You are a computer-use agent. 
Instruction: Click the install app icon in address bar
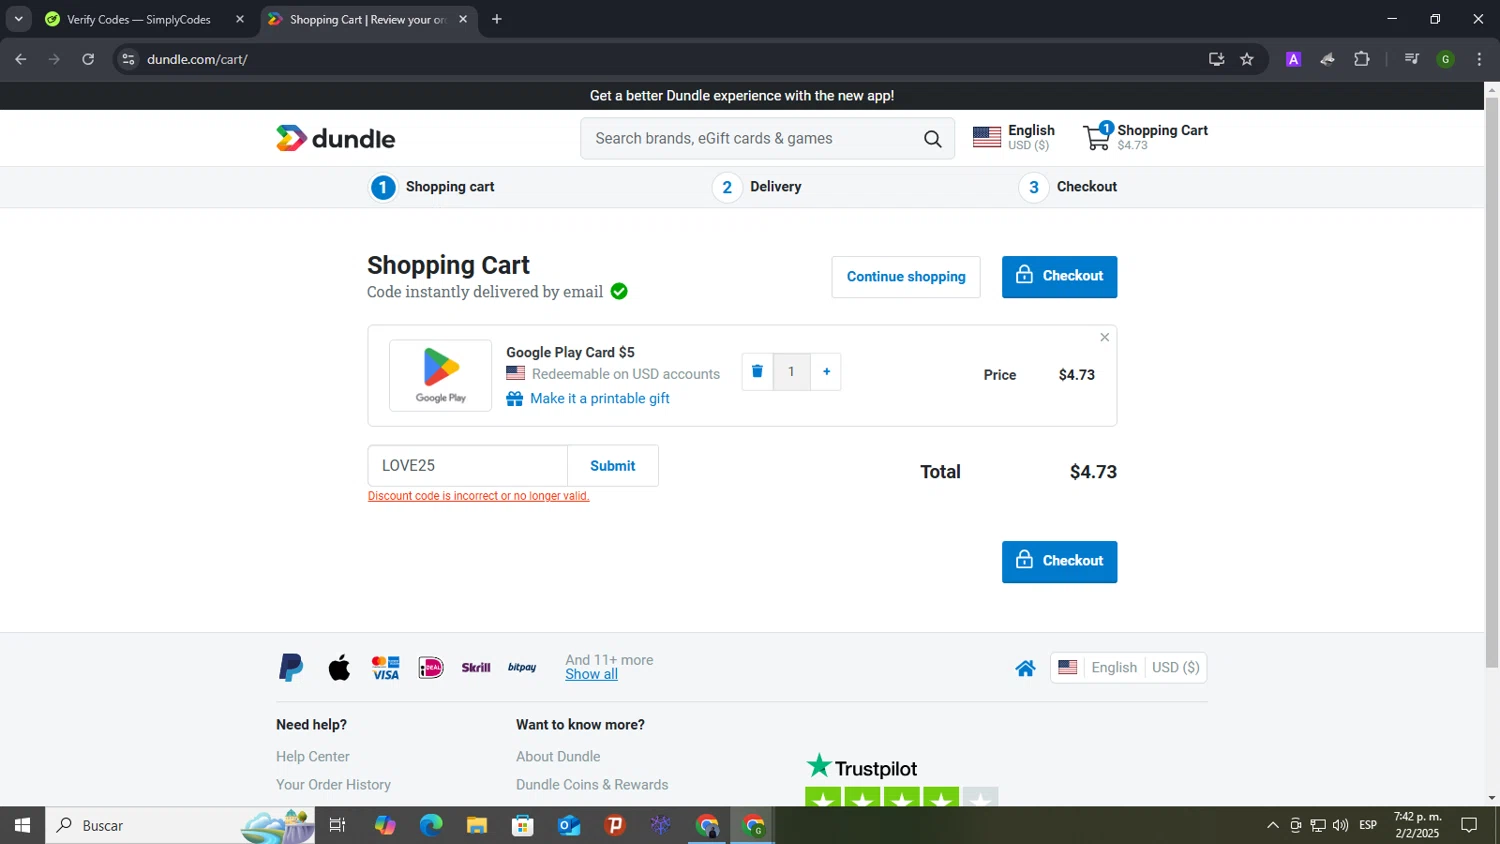tap(1216, 59)
